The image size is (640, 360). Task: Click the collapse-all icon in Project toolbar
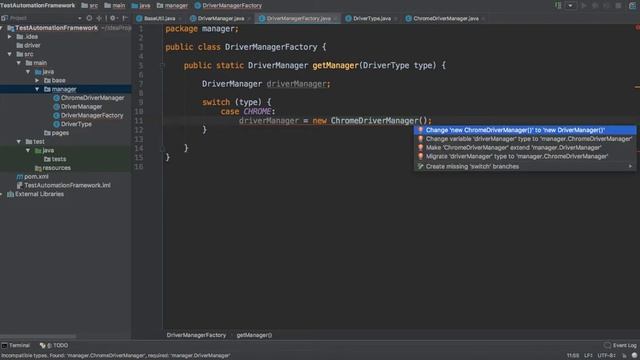click(x=99, y=18)
